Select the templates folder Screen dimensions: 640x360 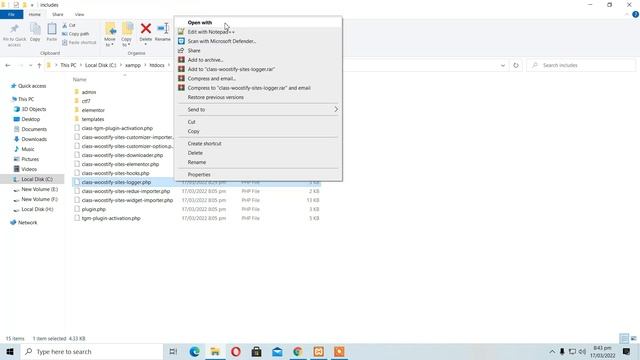93,119
